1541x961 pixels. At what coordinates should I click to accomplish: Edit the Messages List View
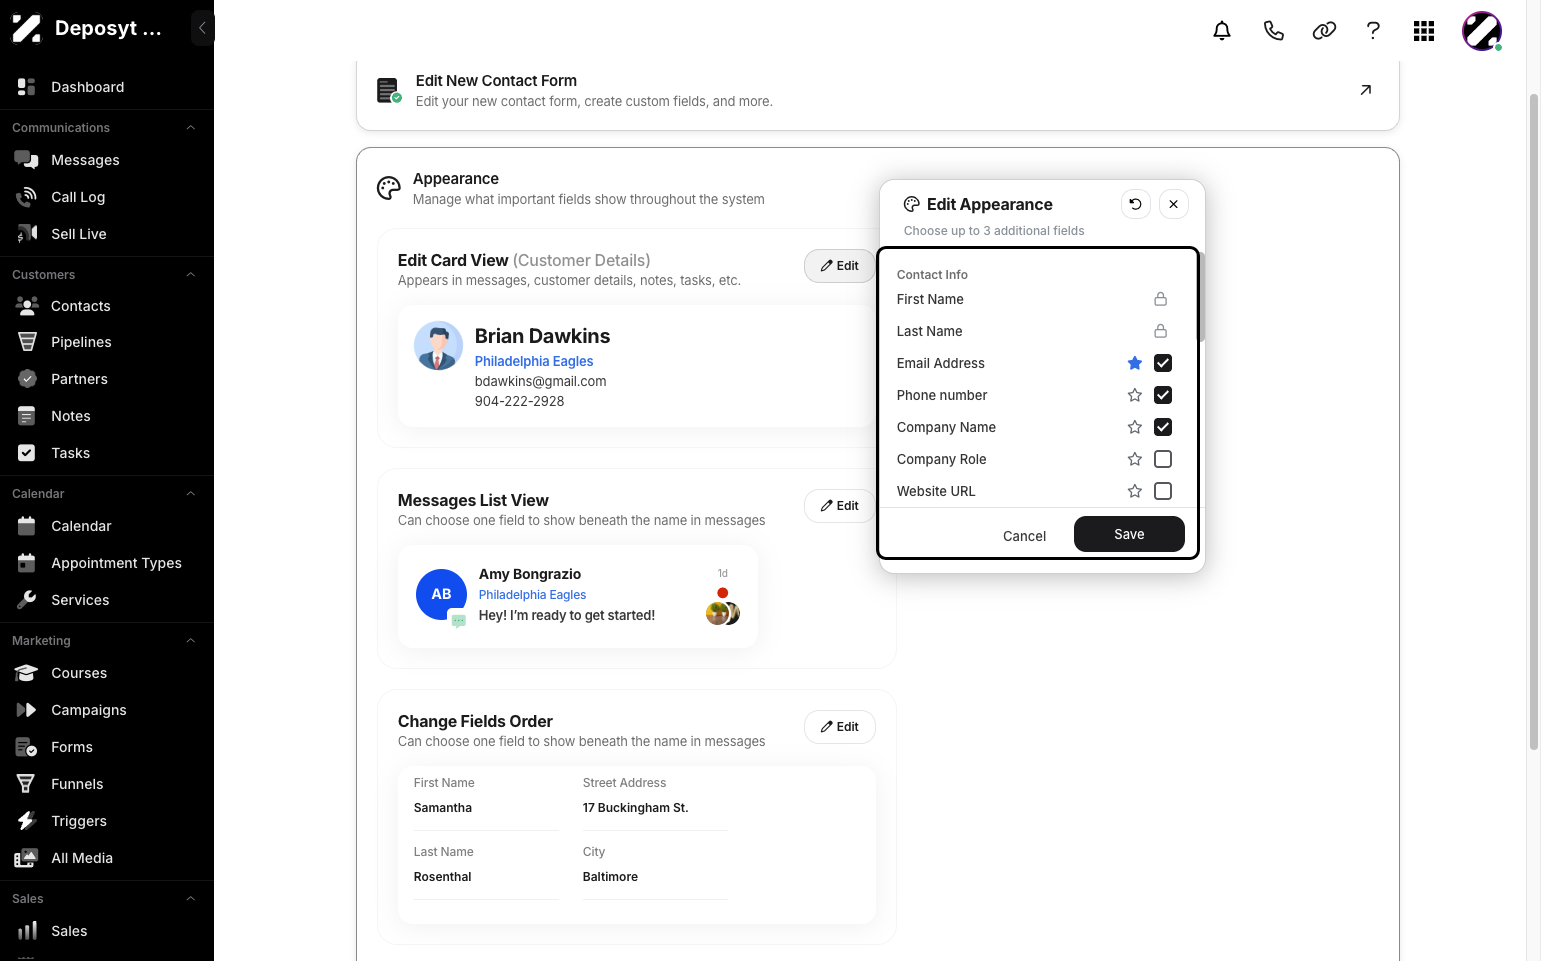(839, 506)
